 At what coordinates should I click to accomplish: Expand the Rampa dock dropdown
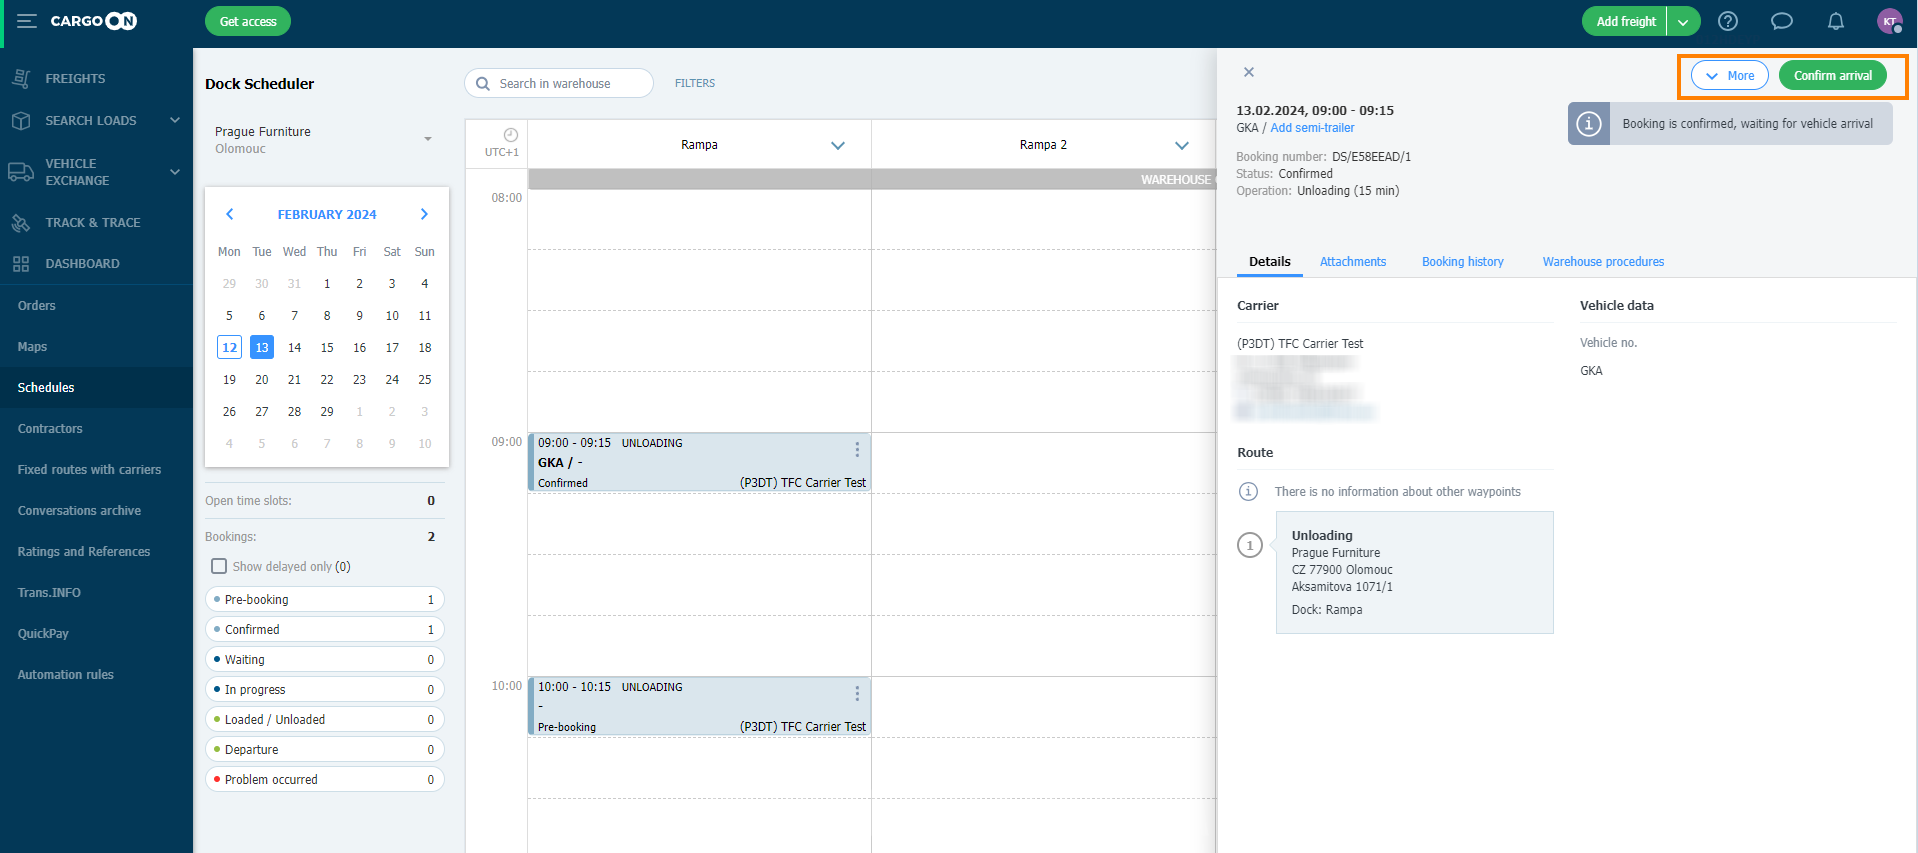pos(837,145)
